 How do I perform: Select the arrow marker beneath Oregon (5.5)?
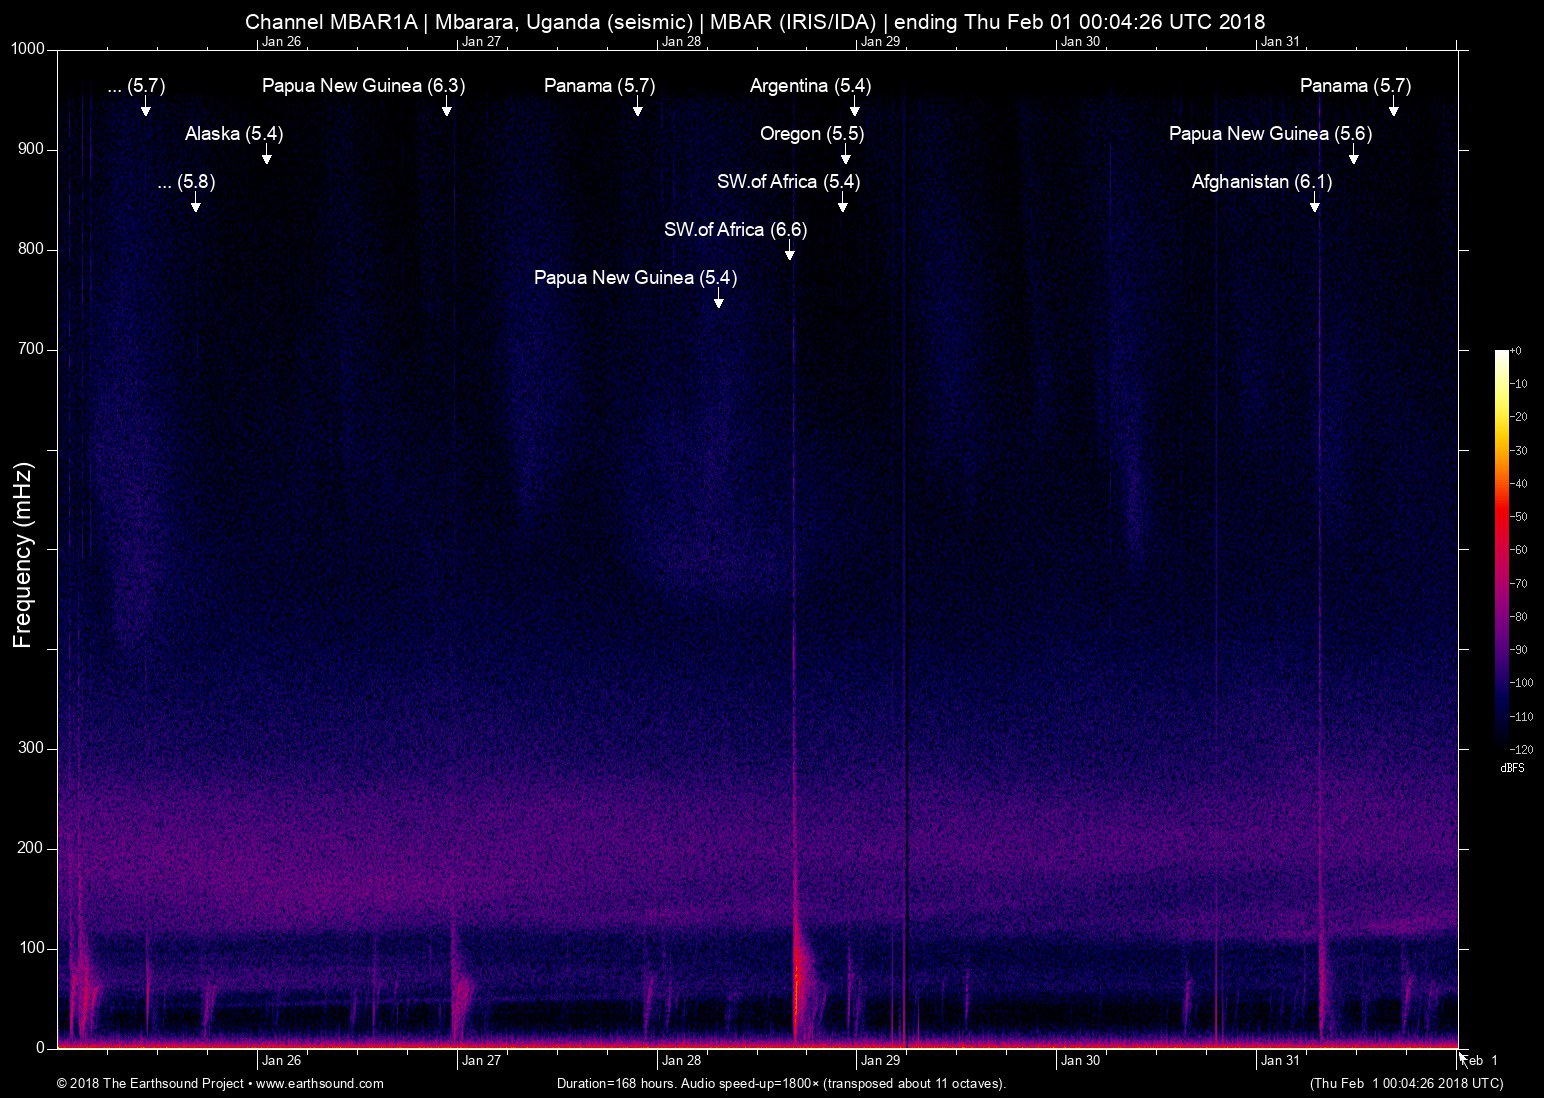pos(845,155)
